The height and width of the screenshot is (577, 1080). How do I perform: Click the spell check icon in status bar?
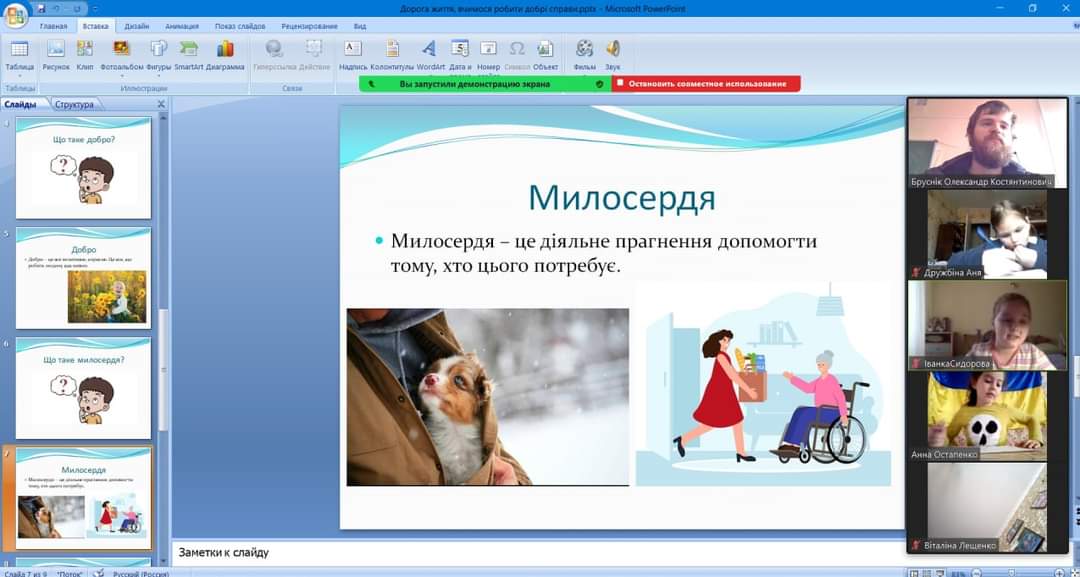(x=98, y=573)
